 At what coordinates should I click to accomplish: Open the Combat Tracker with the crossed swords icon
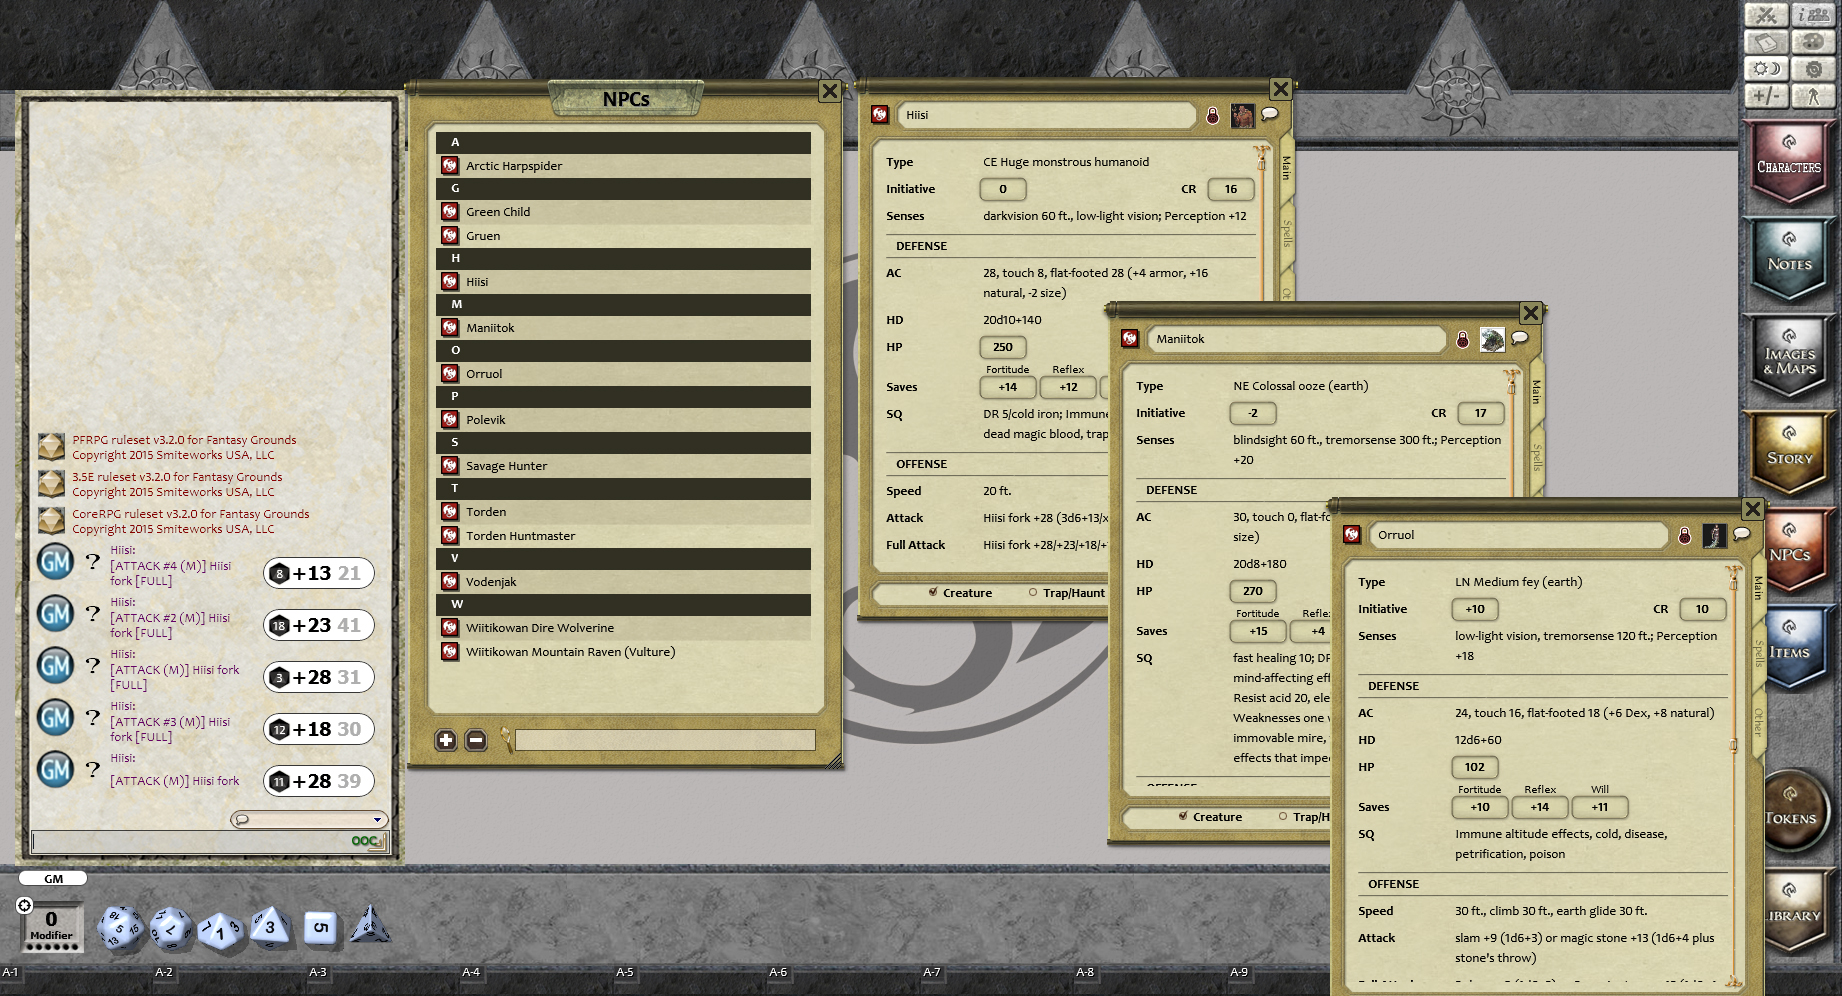pyautogui.click(x=1767, y=15)
